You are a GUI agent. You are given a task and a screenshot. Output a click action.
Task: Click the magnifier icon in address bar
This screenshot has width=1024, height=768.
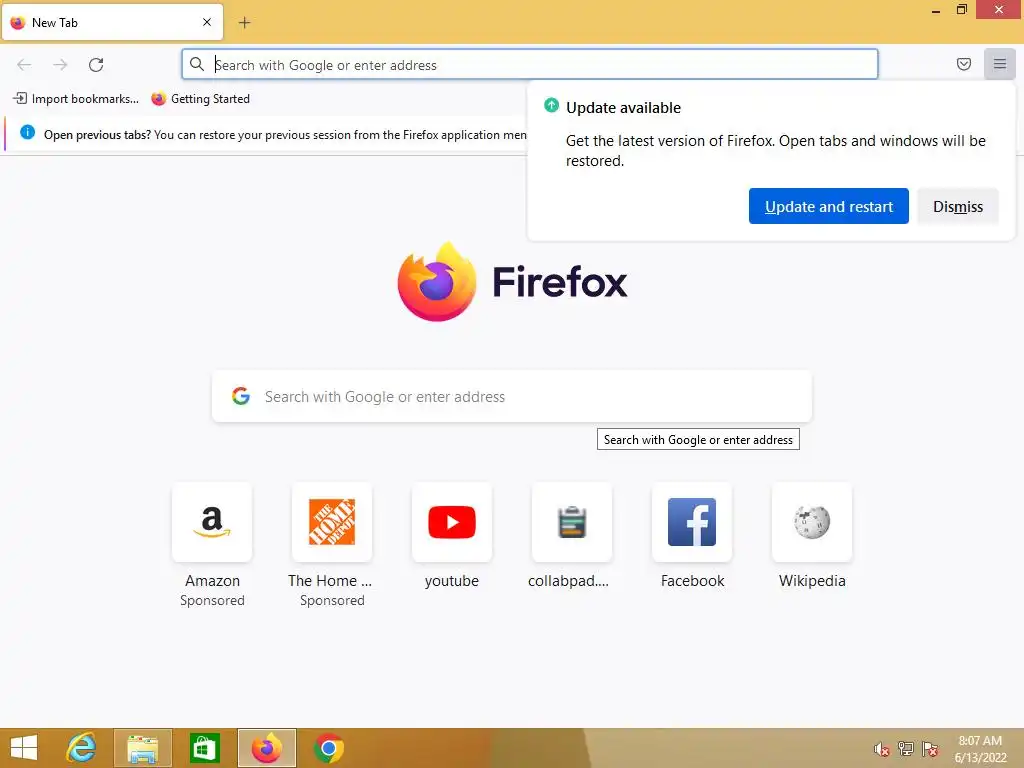tap(197, 64)
